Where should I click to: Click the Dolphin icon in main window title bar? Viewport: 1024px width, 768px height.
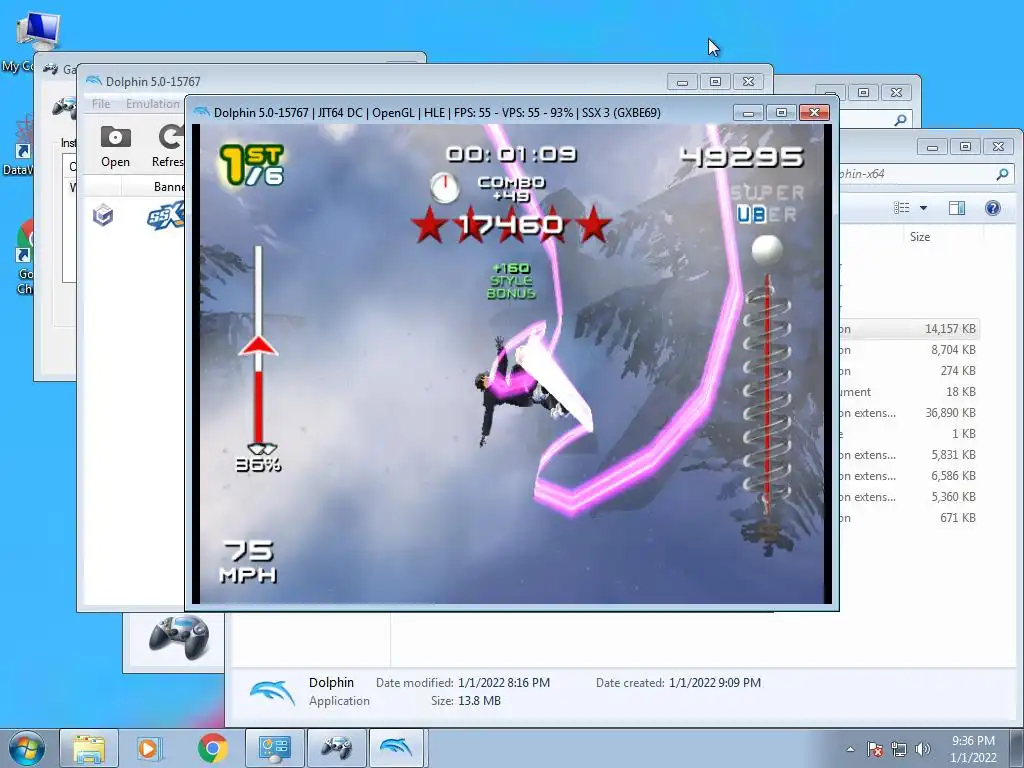94,81
